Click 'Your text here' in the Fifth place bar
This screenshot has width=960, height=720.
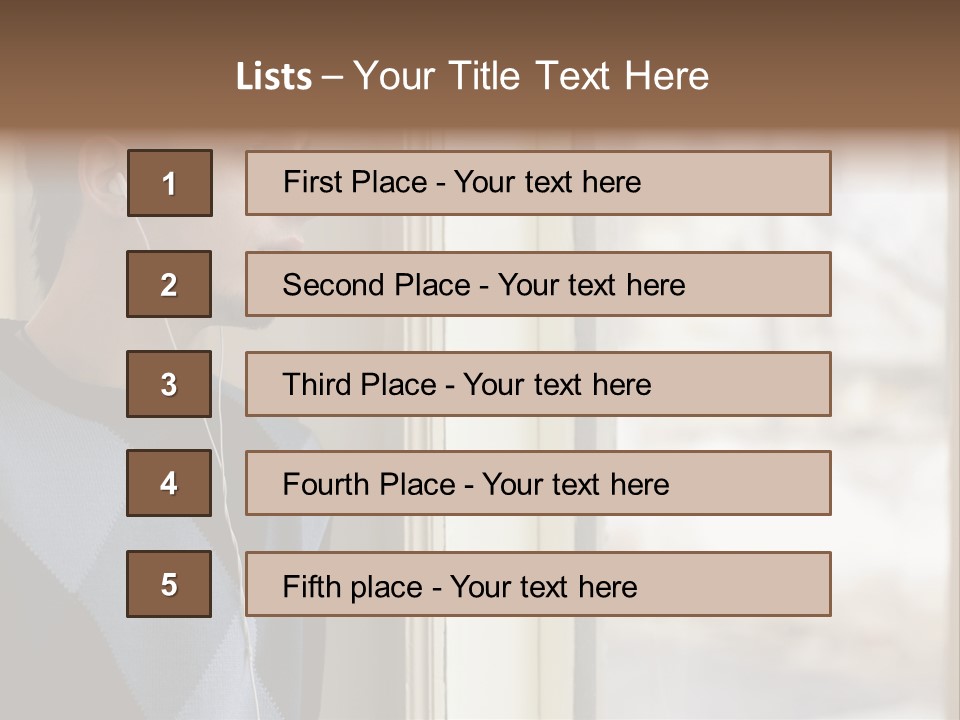543,586
